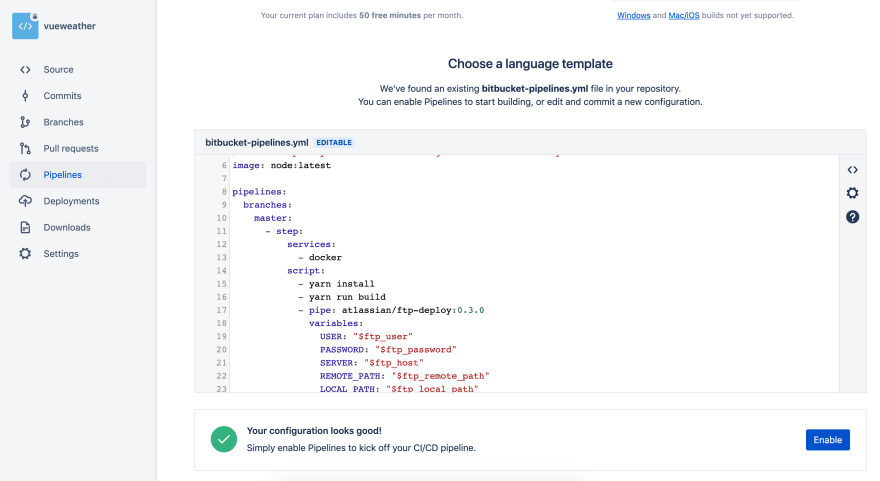Click the '- step:' code line
The width and height of the screenshot is (880, 481).
[284, 231]
